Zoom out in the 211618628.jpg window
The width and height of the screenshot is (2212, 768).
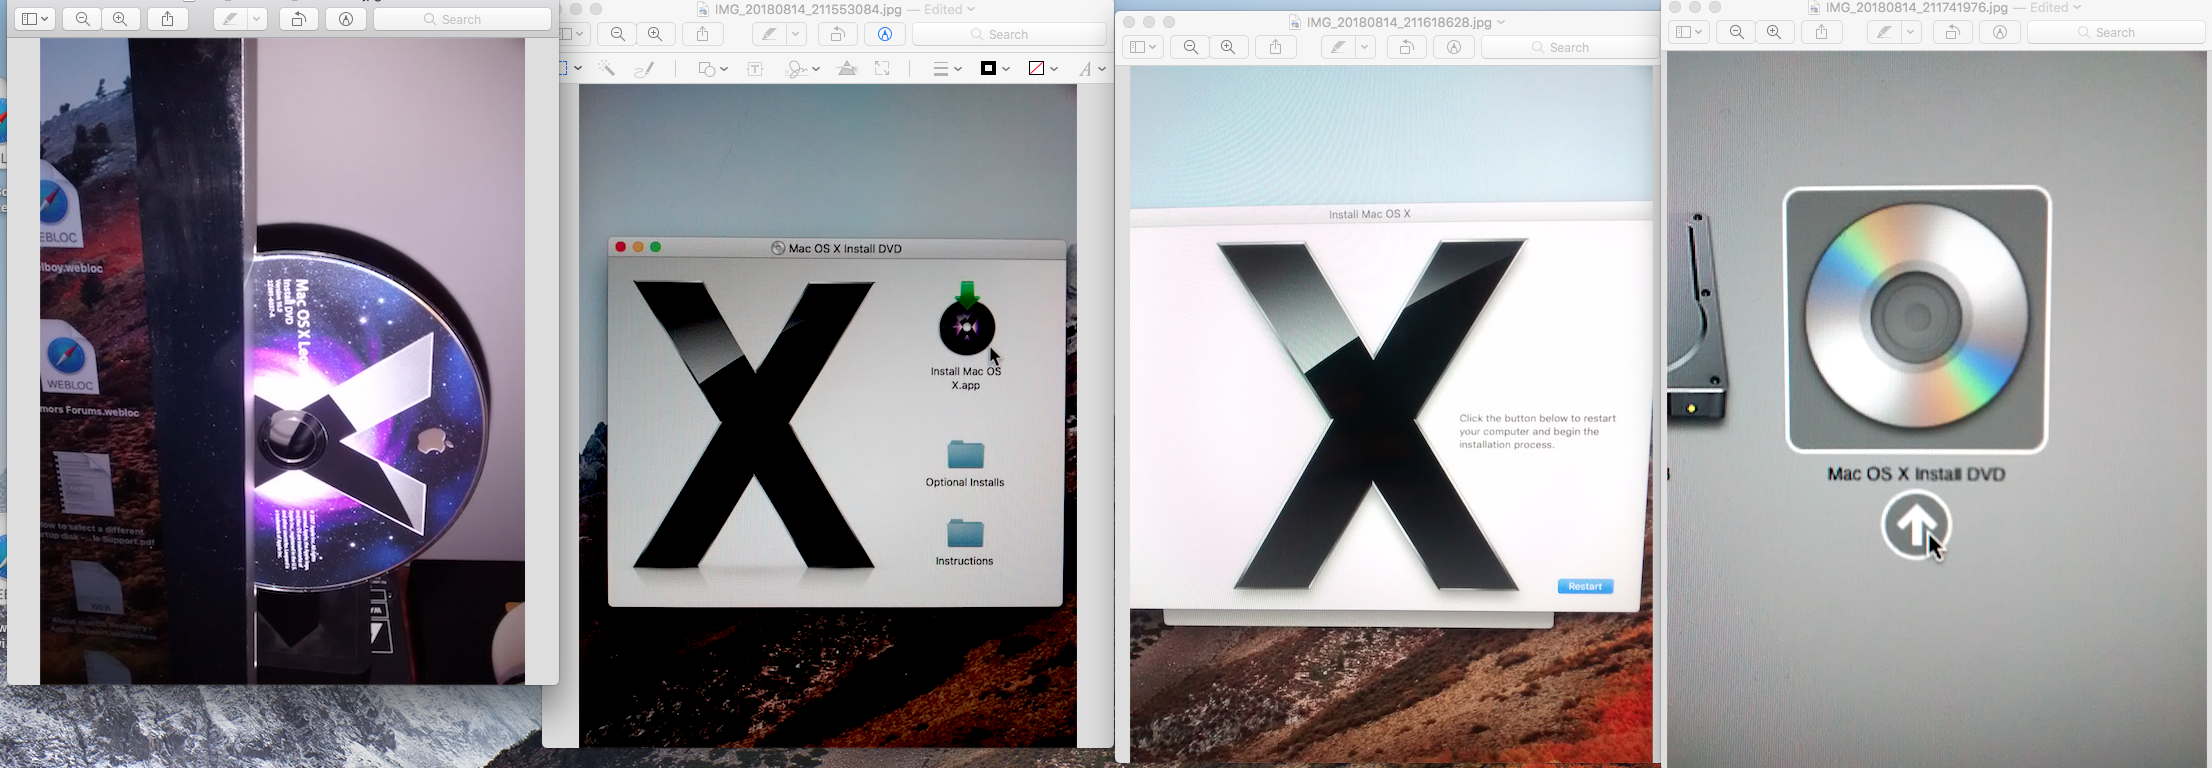[1190, 47]
